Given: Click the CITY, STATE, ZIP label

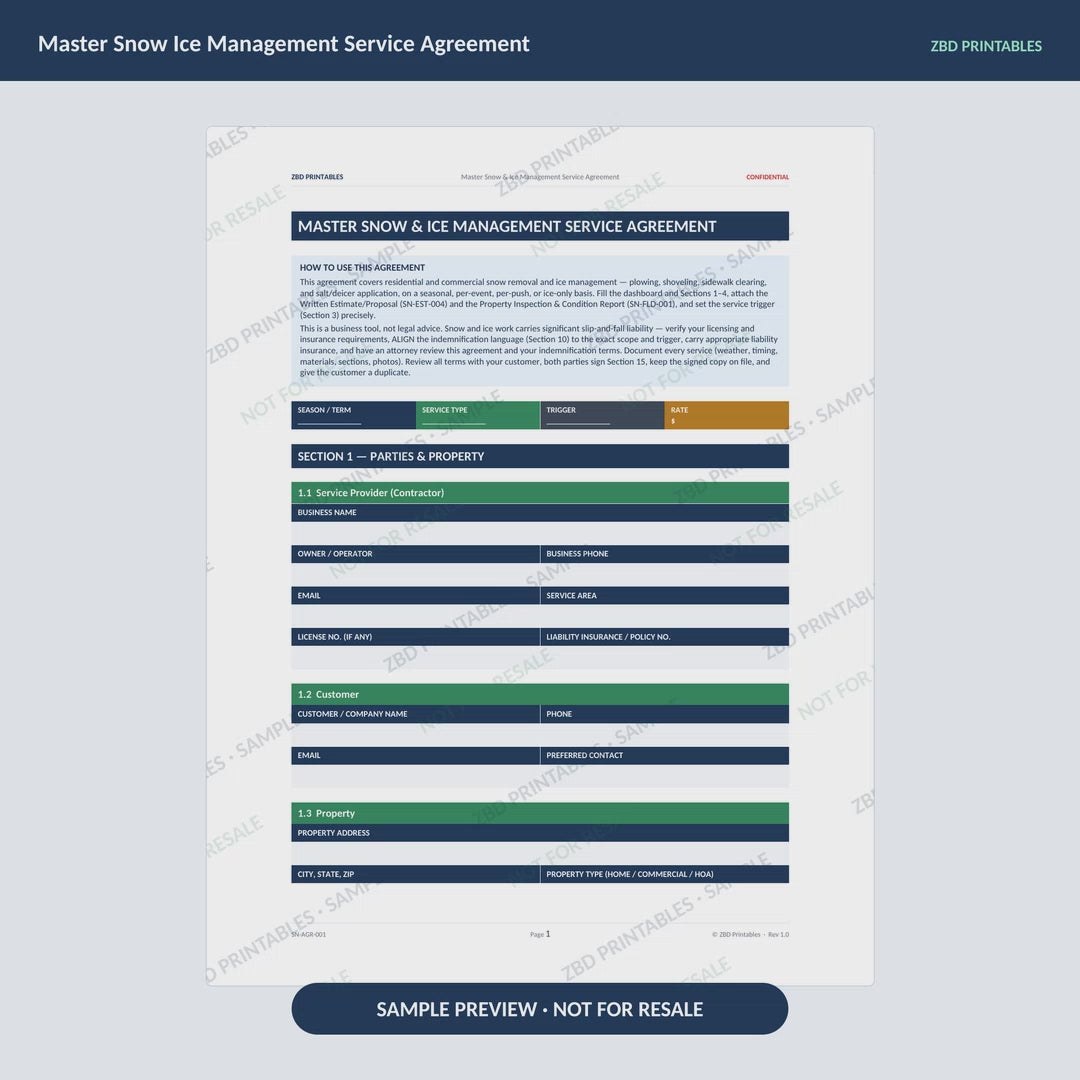Looking at the screenshot, I should 326,874.
